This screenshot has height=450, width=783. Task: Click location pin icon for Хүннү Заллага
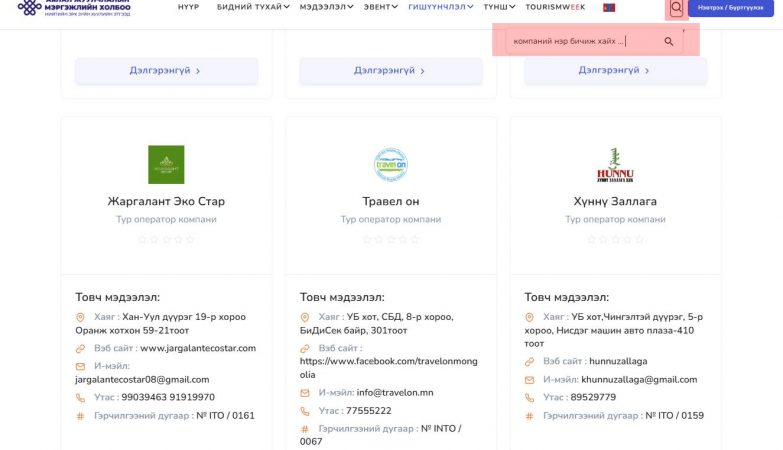click(x=529, y=317)
